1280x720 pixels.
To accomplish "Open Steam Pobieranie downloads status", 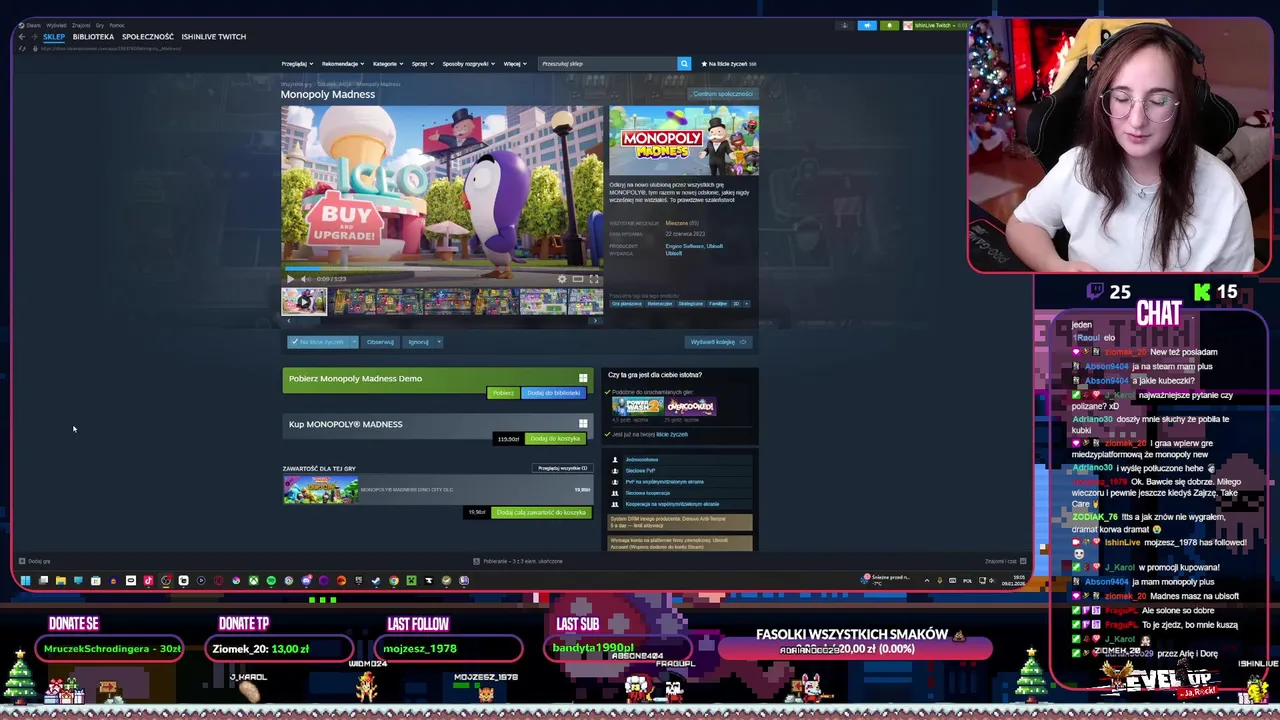I will click(x=517, y=561).
